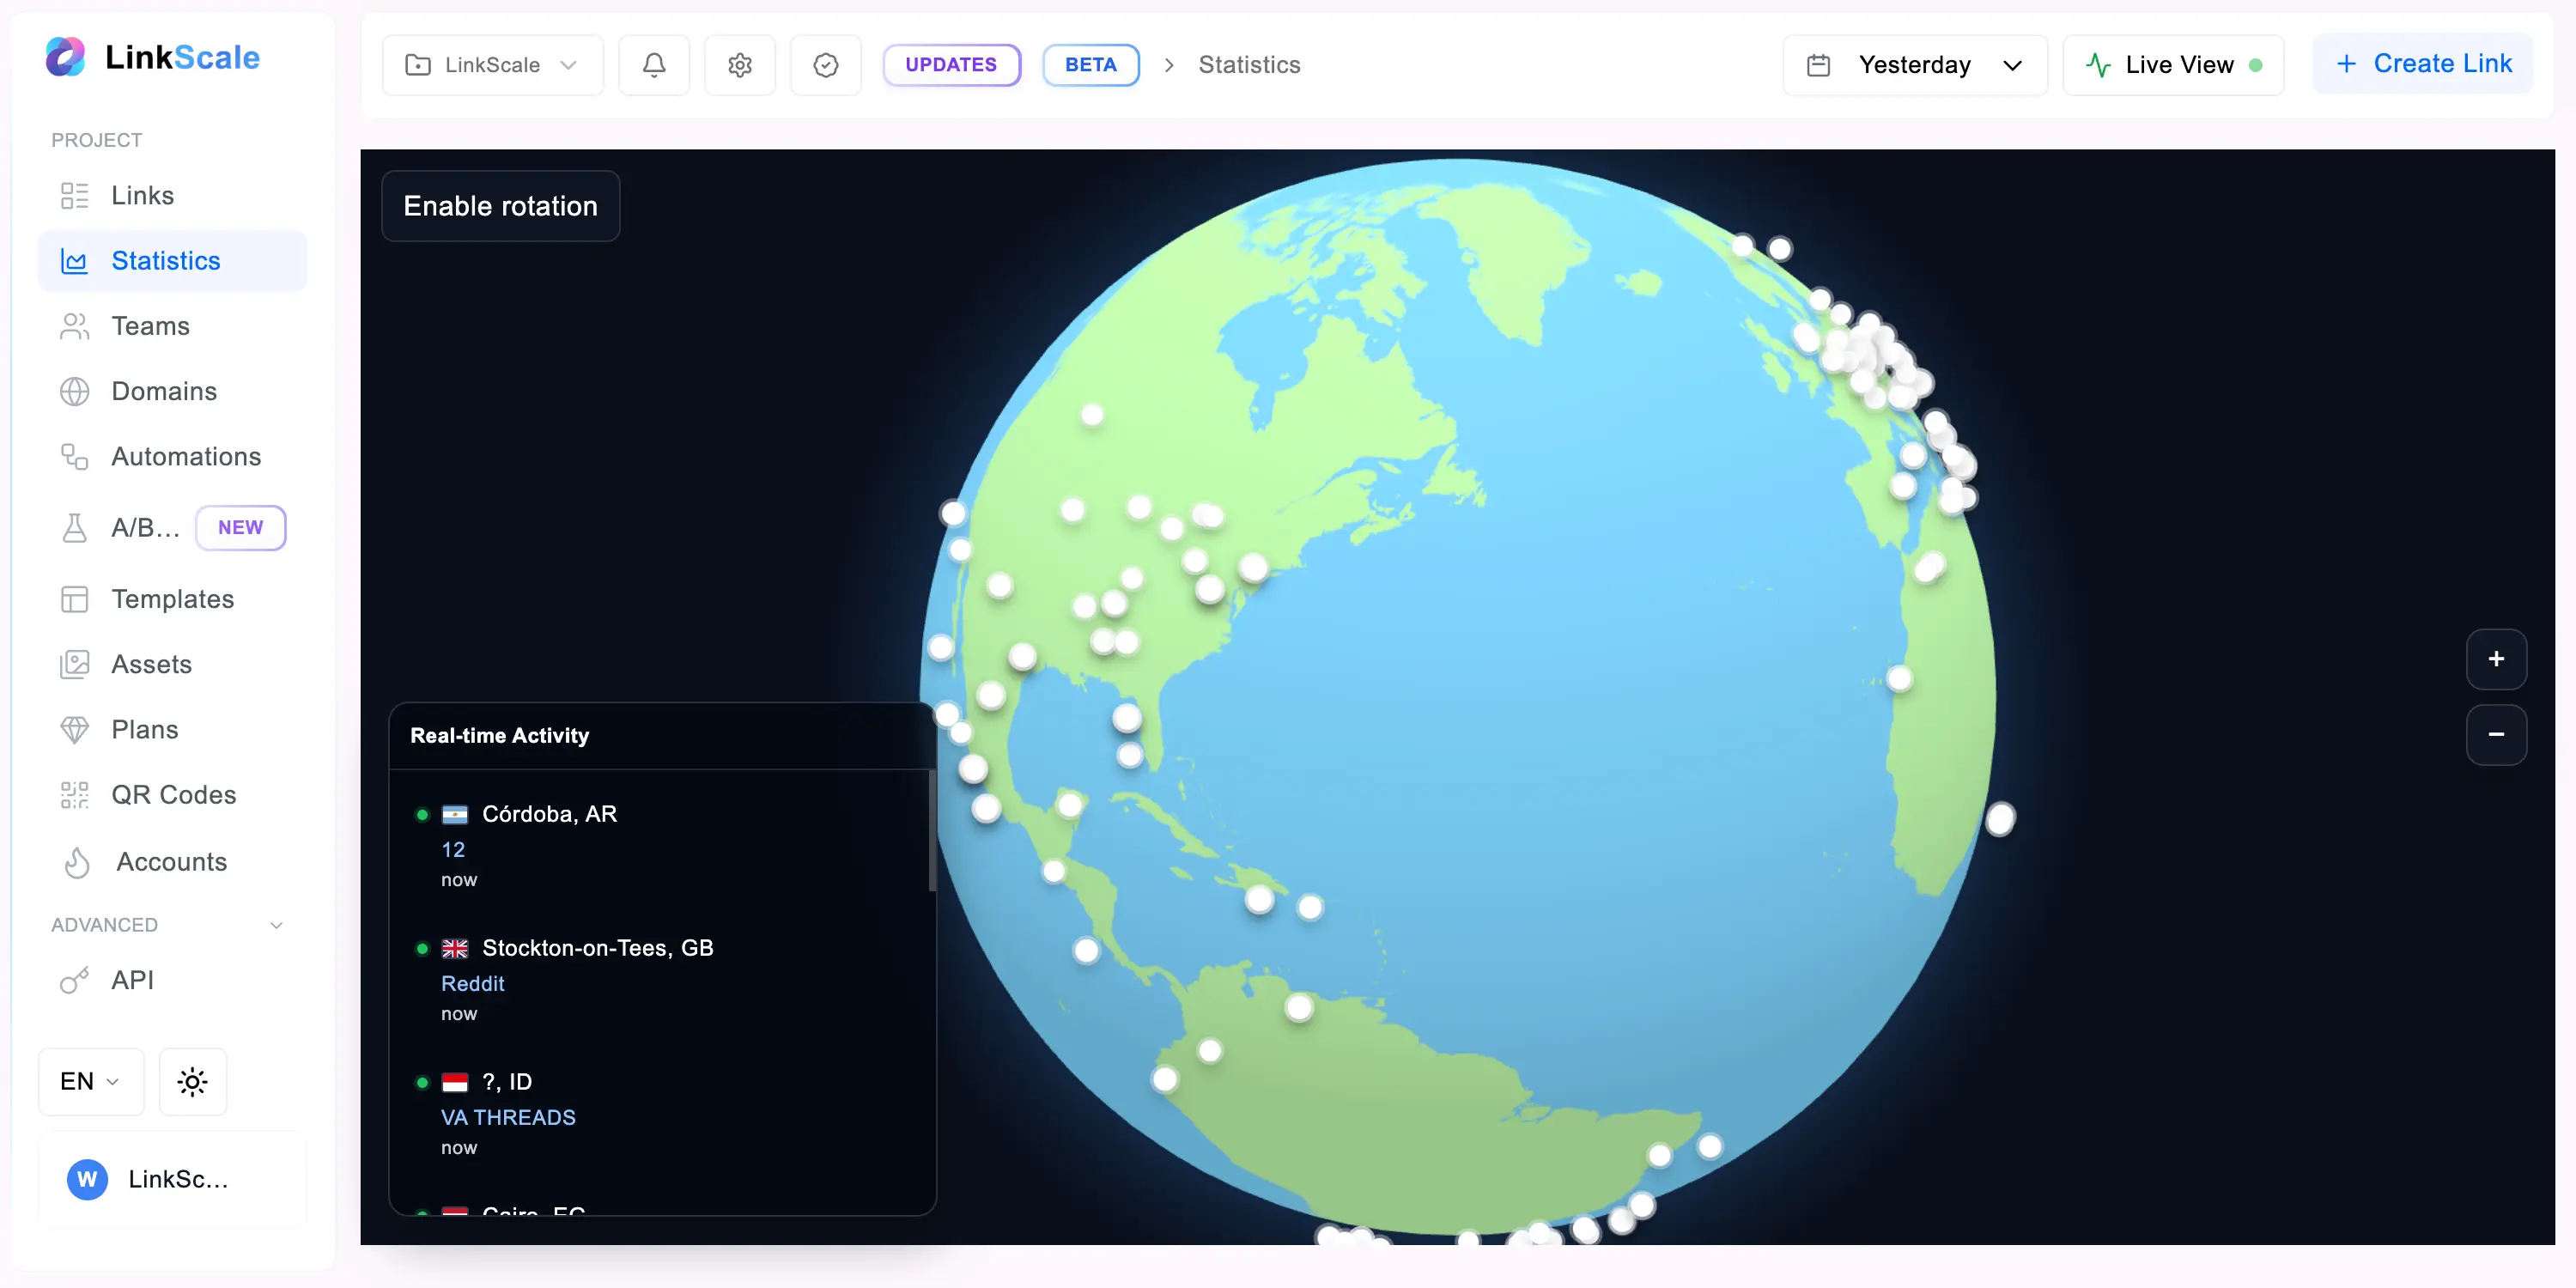
Task: Collapse the ADVANCED sidebar section
Action: pos(277,925)
